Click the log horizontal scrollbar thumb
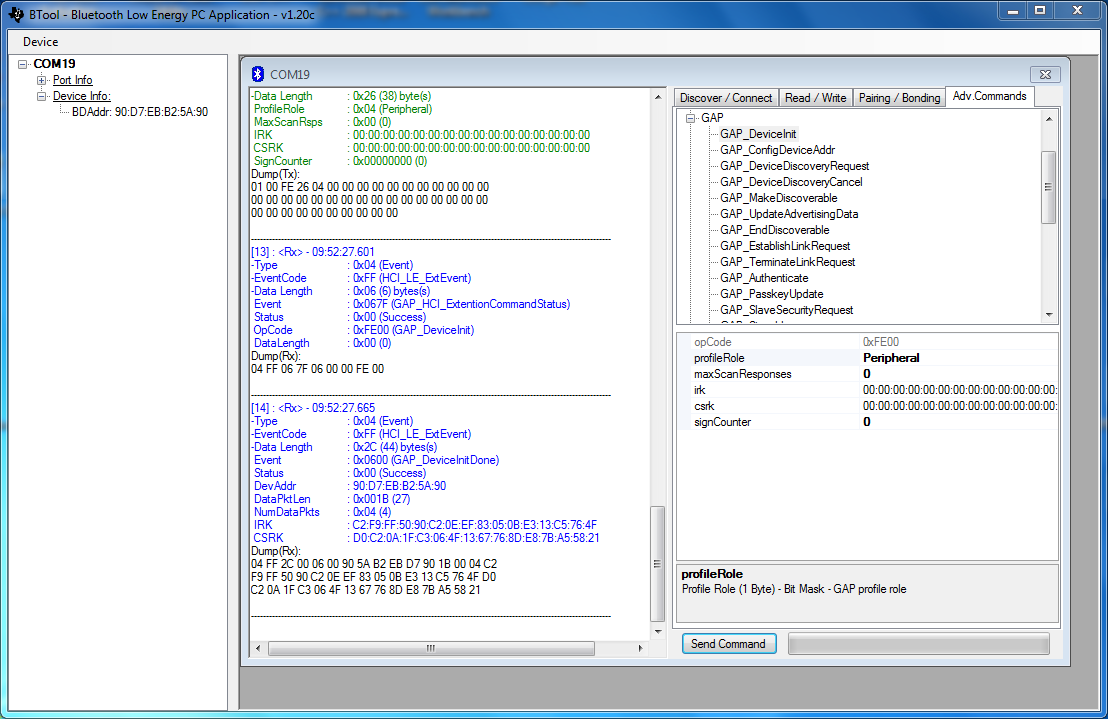This screenshot has width=1108, height=719. click(431, 648)
